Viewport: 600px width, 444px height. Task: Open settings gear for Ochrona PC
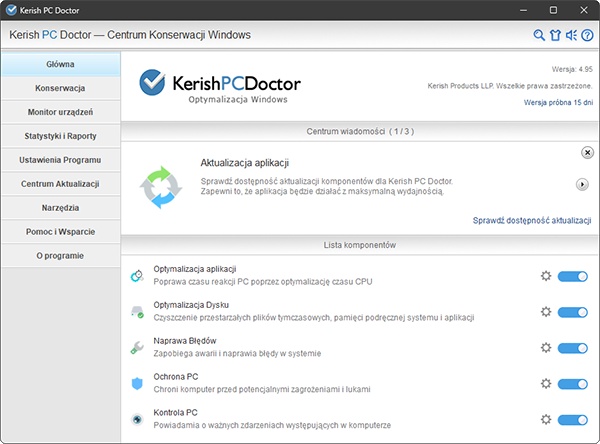click(546, 384)
